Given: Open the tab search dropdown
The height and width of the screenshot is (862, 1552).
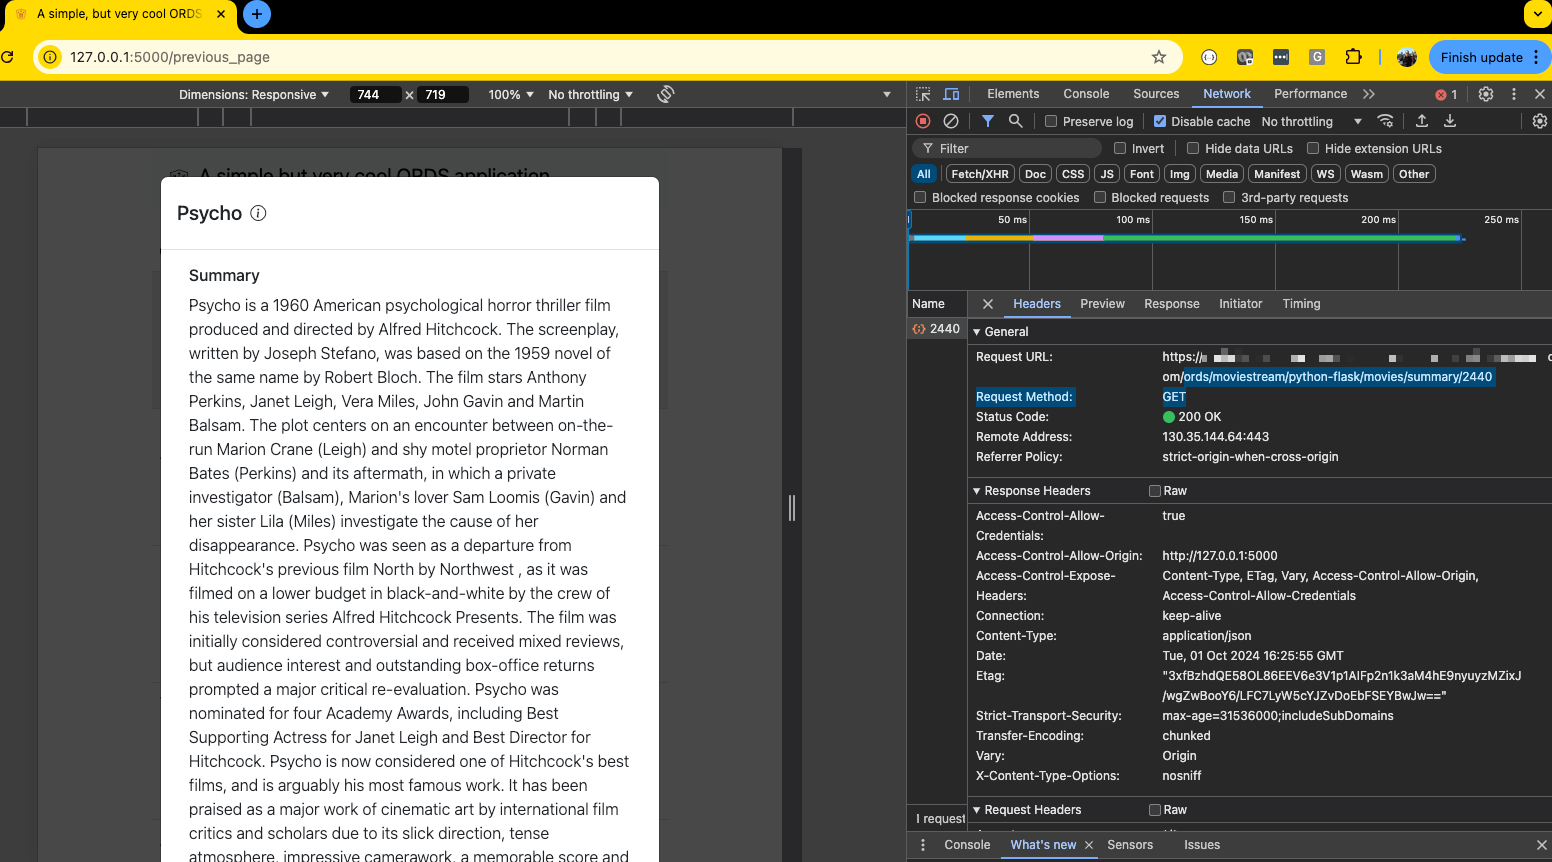Looking at the screenshot, I should coord(1537,14).
